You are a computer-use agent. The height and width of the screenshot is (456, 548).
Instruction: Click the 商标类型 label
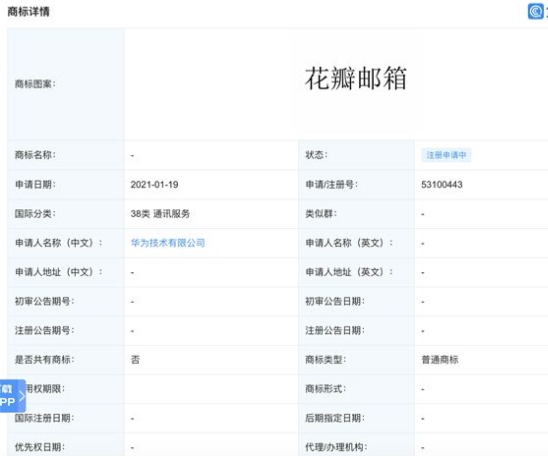pos(326,360)
